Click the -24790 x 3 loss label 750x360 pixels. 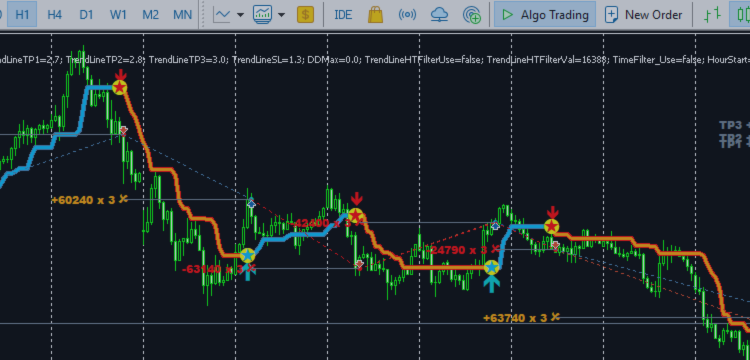coord(459,250)
